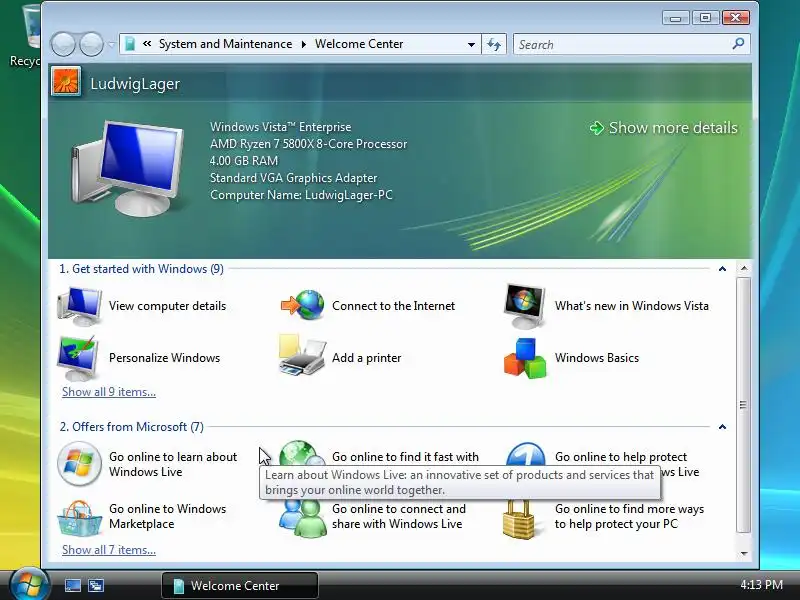Click the Show more details link

(x=664, y=128)
